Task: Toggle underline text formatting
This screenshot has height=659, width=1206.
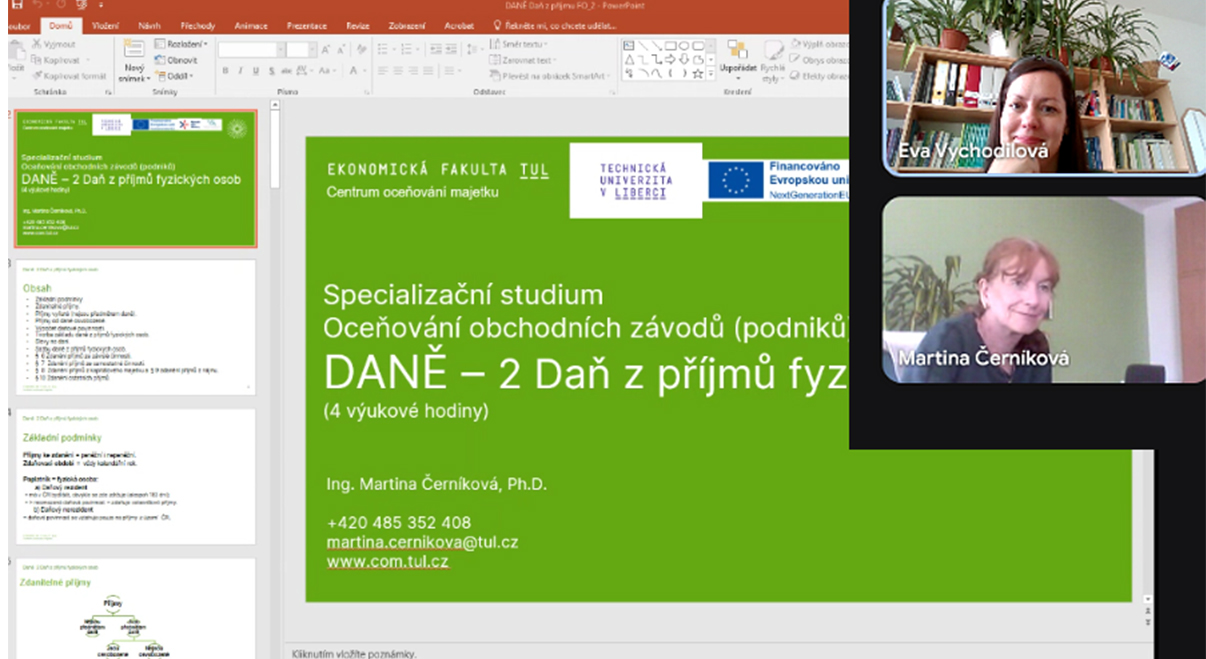Action: click(256, 71)
